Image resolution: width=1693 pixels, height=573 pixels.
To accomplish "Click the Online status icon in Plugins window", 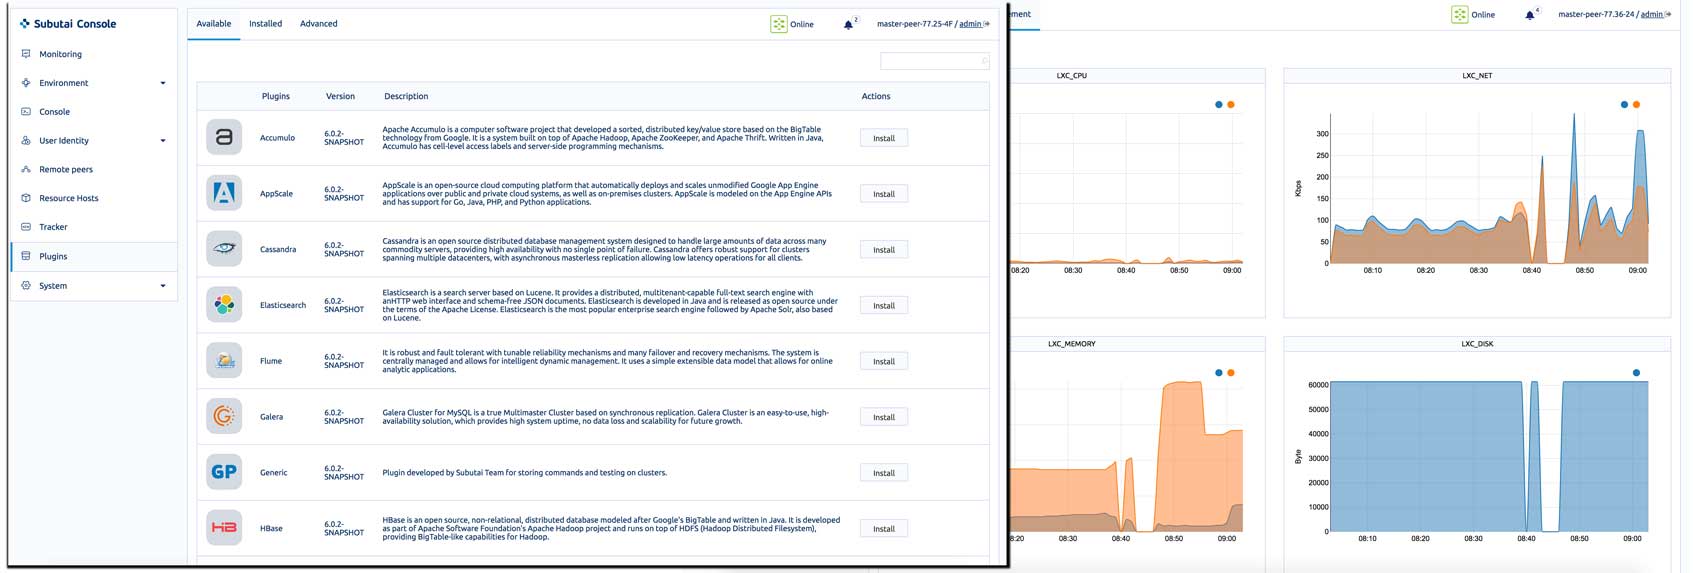I will (x=778, y=24).
